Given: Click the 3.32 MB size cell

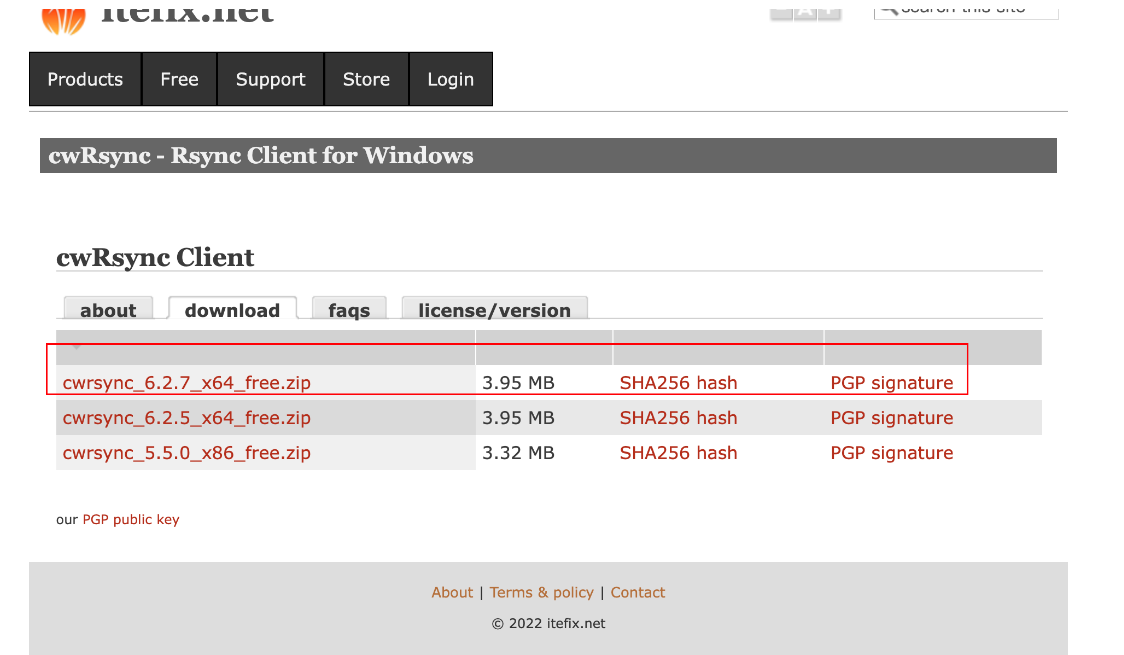Looking at the screenshot, I should [x=518, y=453].
